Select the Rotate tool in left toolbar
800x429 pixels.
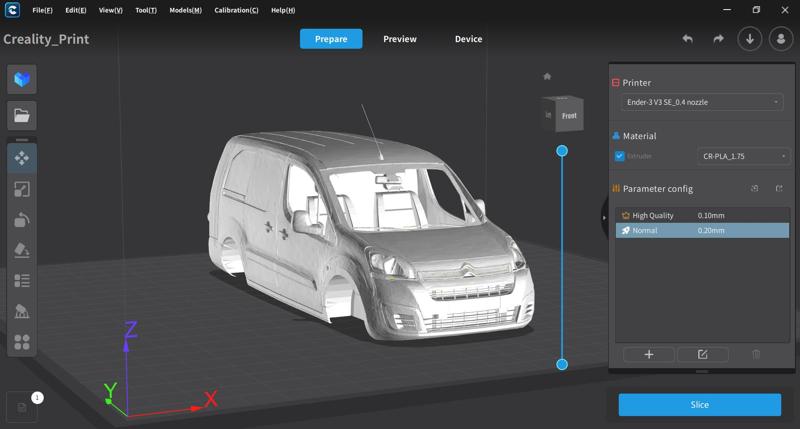click(21, 220)
